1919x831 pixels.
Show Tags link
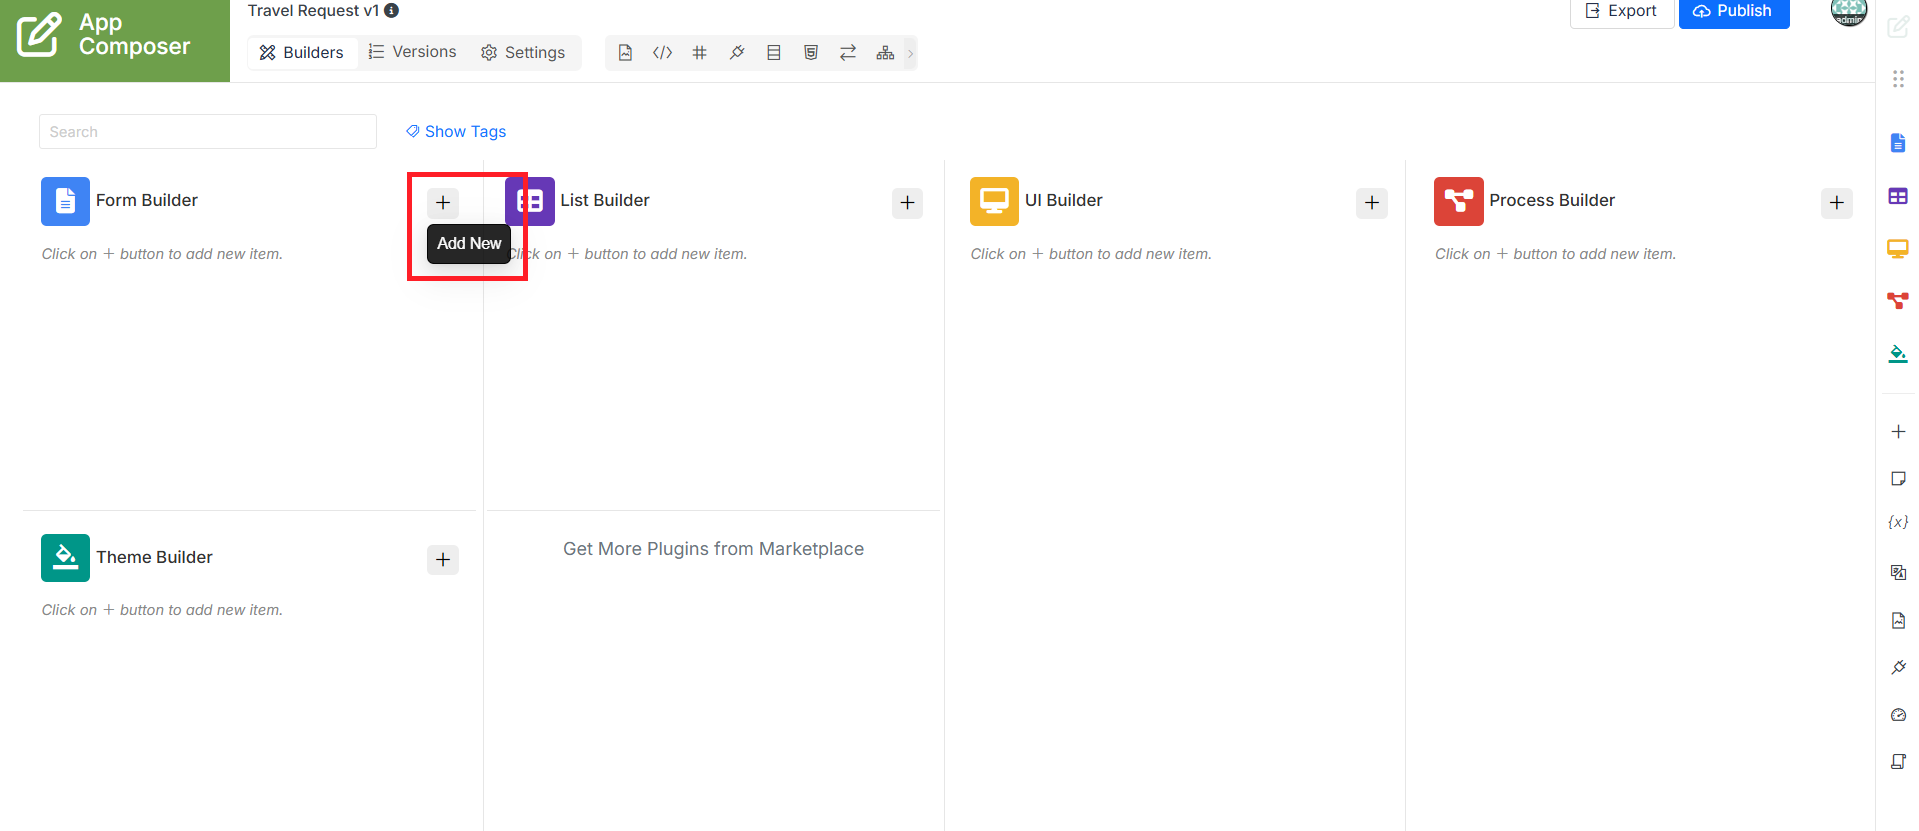pos(456,132)
